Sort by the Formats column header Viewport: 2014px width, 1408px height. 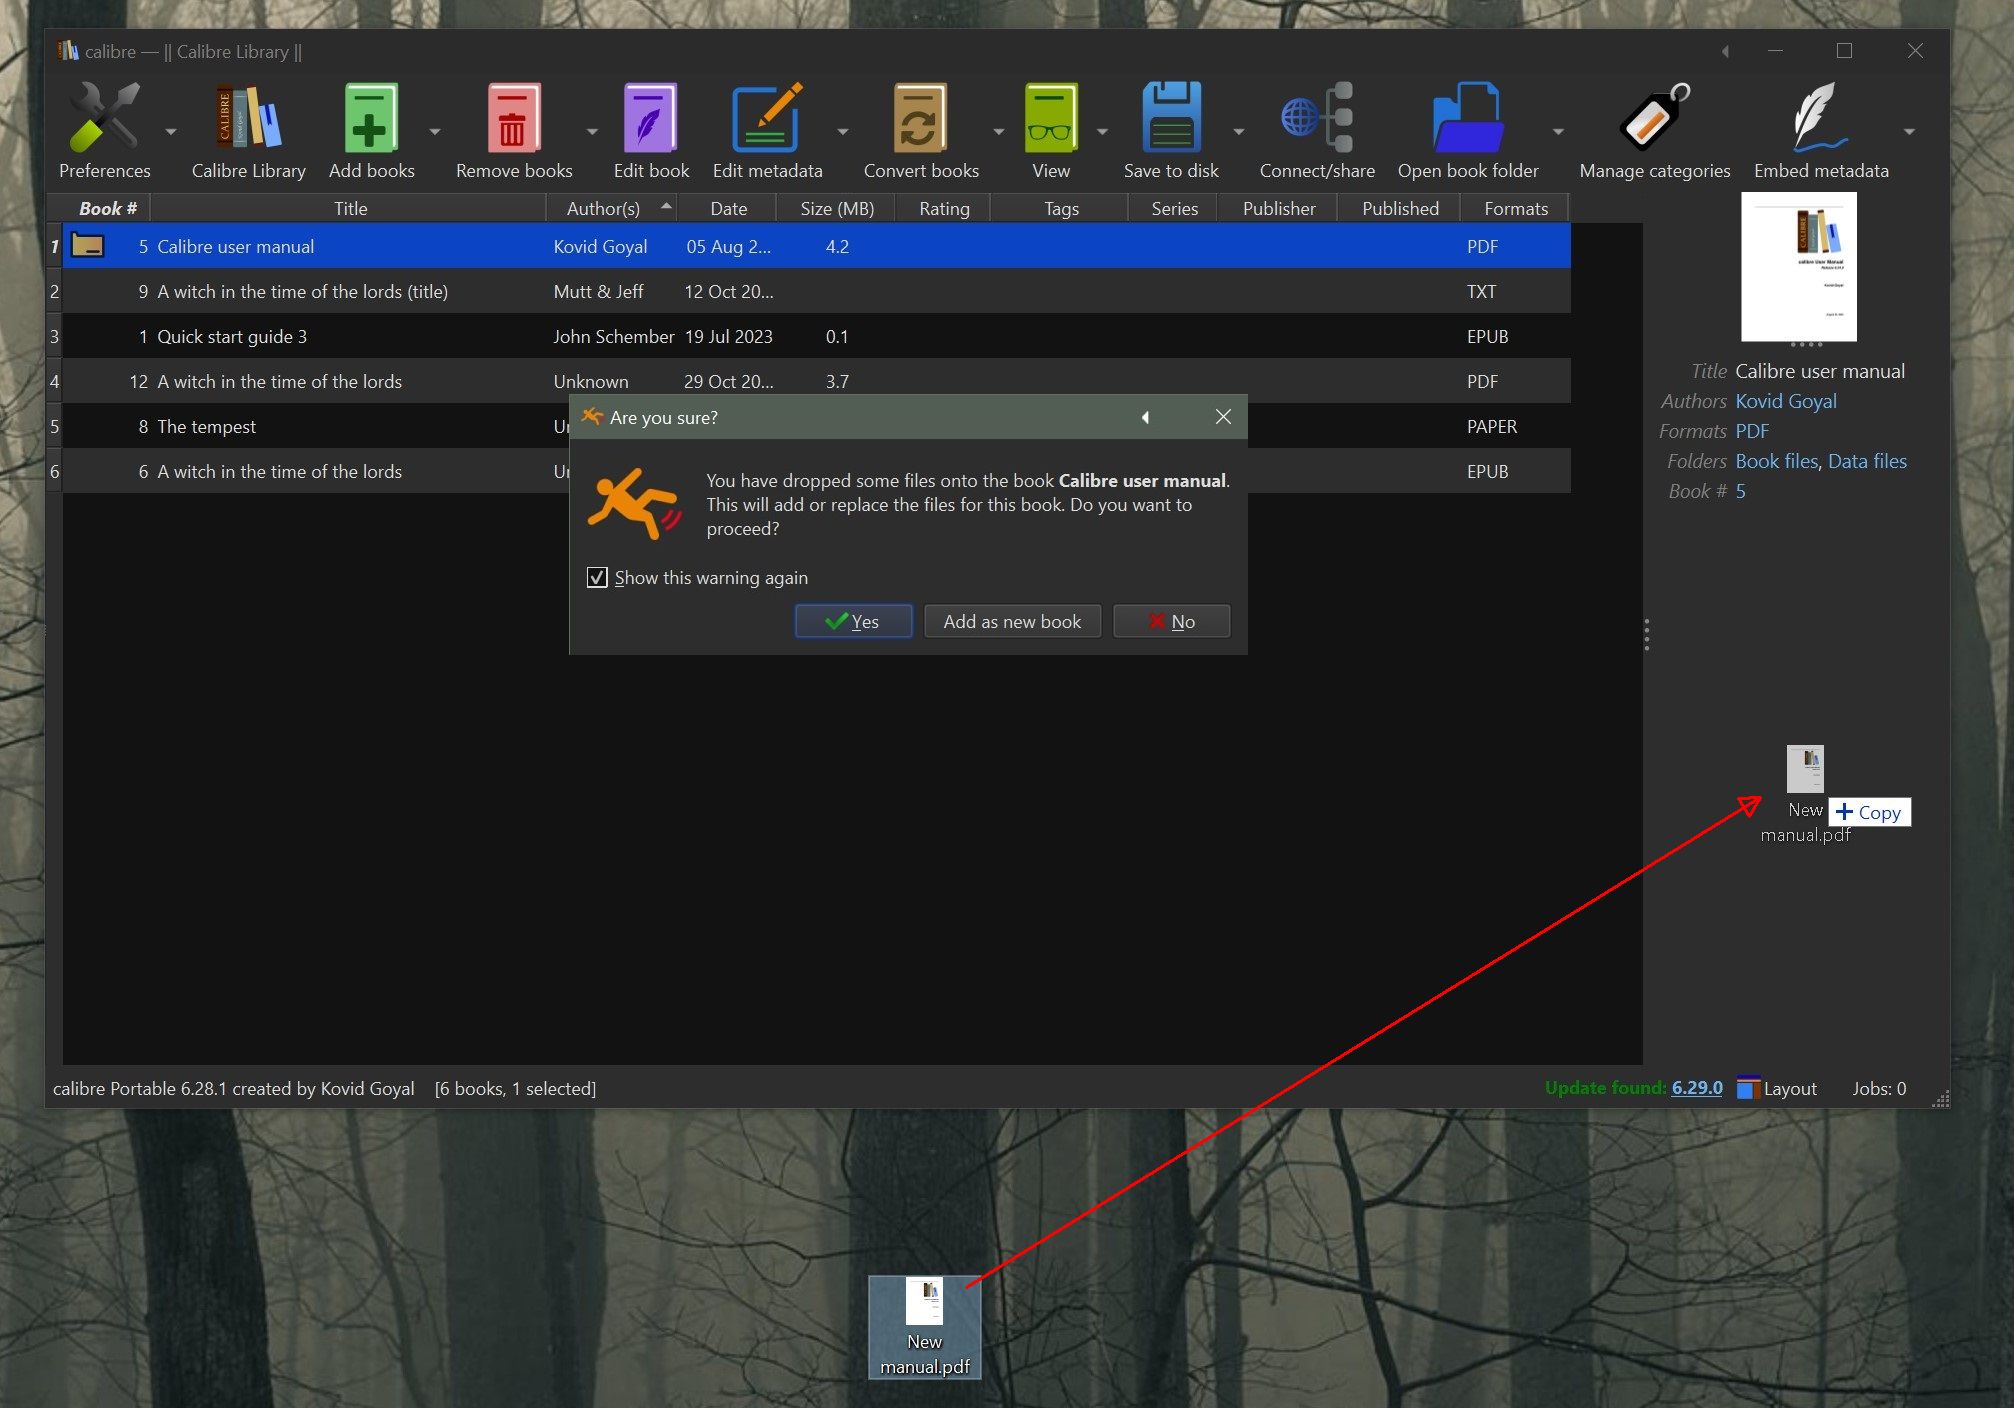coord(1515,208)
